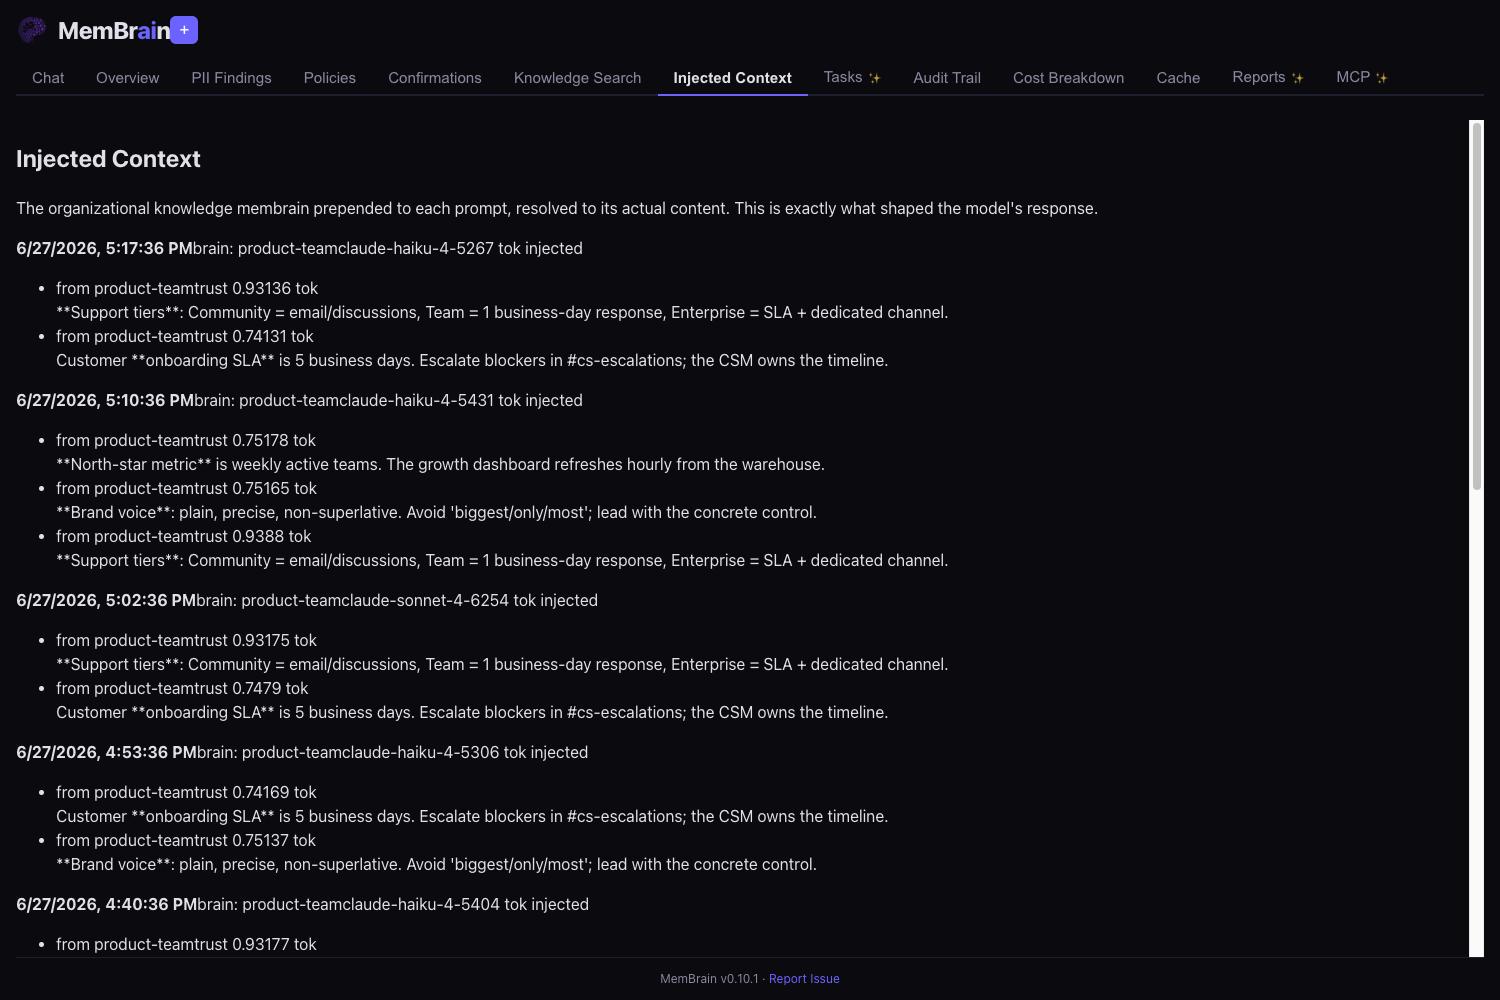
Task: Click the source line 'from product-teamtrust 0.93136 tok'
Action: (187, 288)
